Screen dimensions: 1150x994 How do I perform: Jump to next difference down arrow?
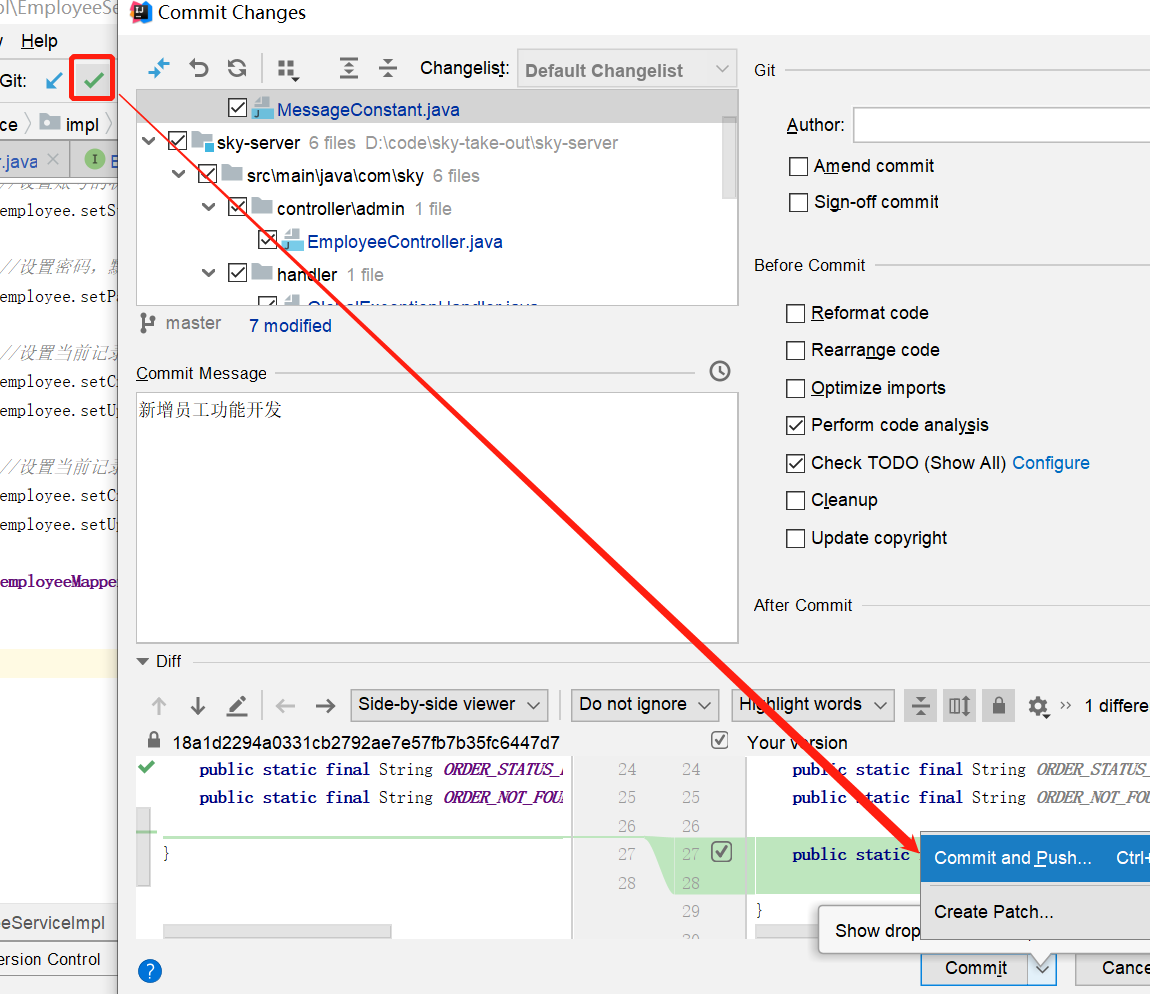coord(197,706)
